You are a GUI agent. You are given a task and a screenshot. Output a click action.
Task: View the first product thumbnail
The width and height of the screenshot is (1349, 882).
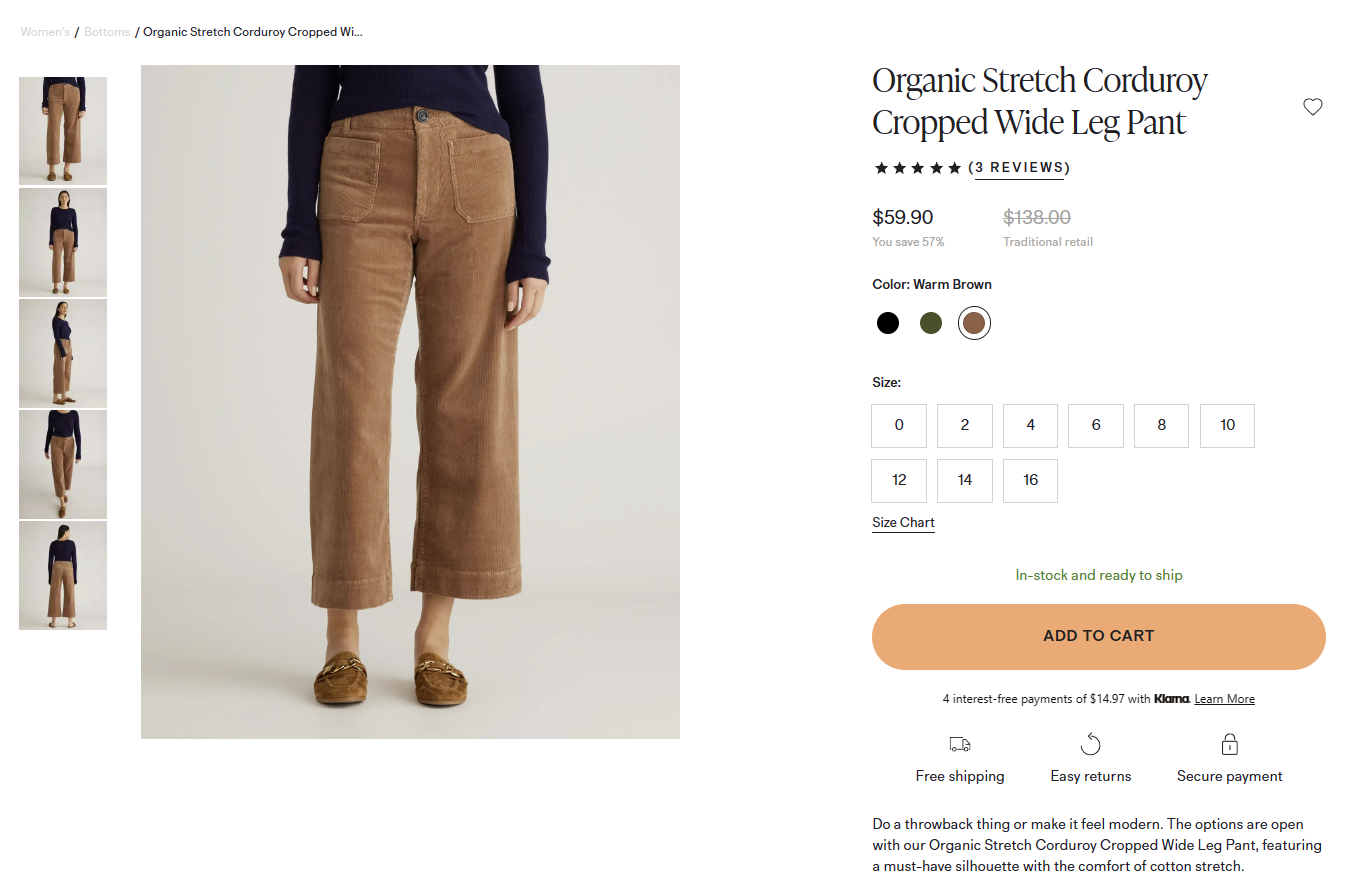pos(63,131)
